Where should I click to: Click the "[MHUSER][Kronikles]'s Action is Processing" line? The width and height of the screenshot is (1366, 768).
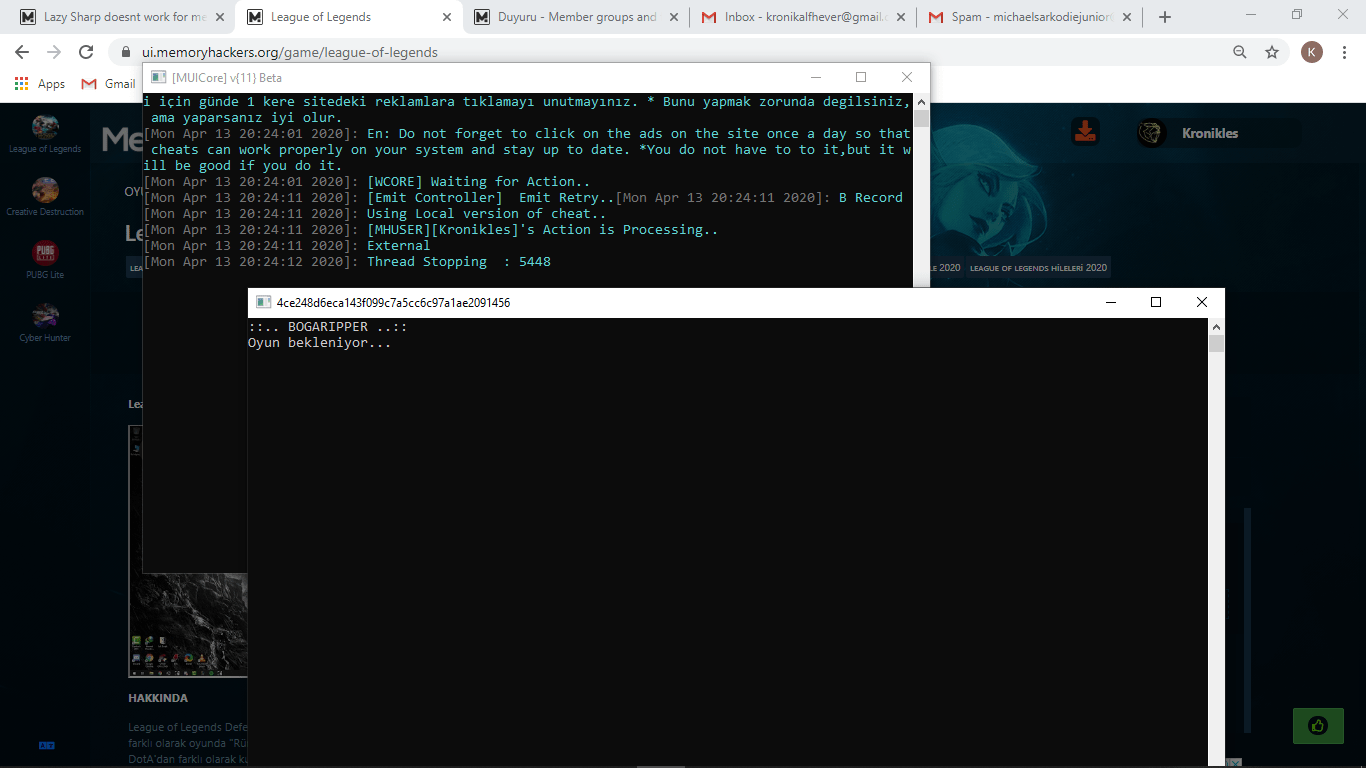[543, 230]
